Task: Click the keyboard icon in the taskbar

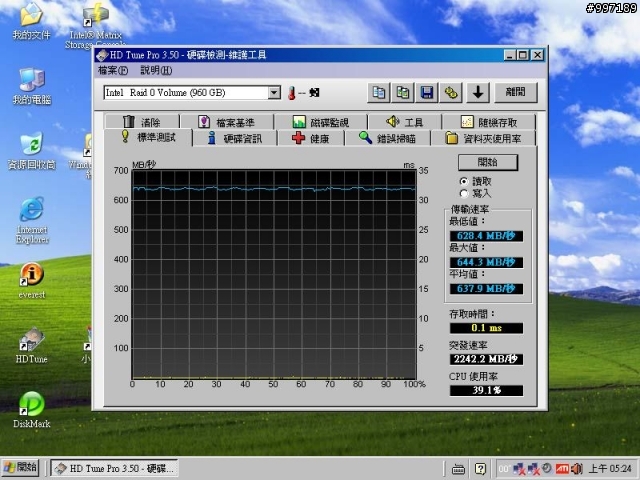Action: [x=458, y=469]
